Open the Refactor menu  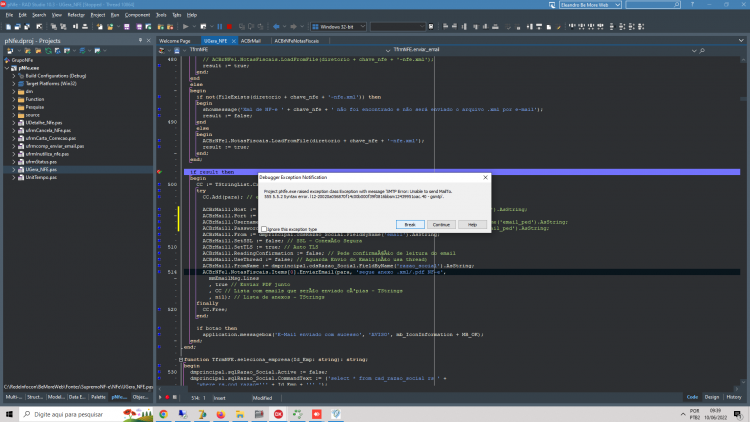coord(76,15)
